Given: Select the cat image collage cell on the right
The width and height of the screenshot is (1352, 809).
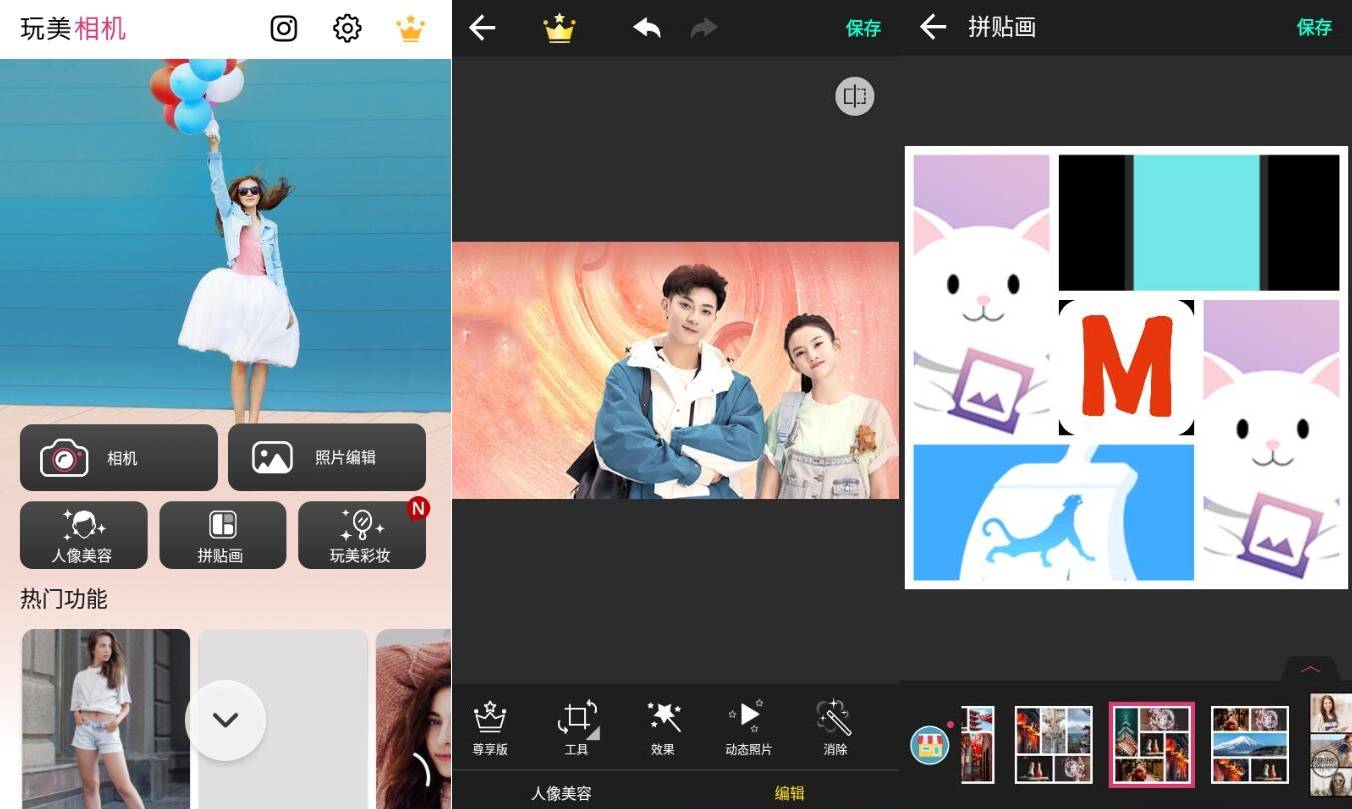Looking at the screenshot, I should click(x=1271, y=440).
